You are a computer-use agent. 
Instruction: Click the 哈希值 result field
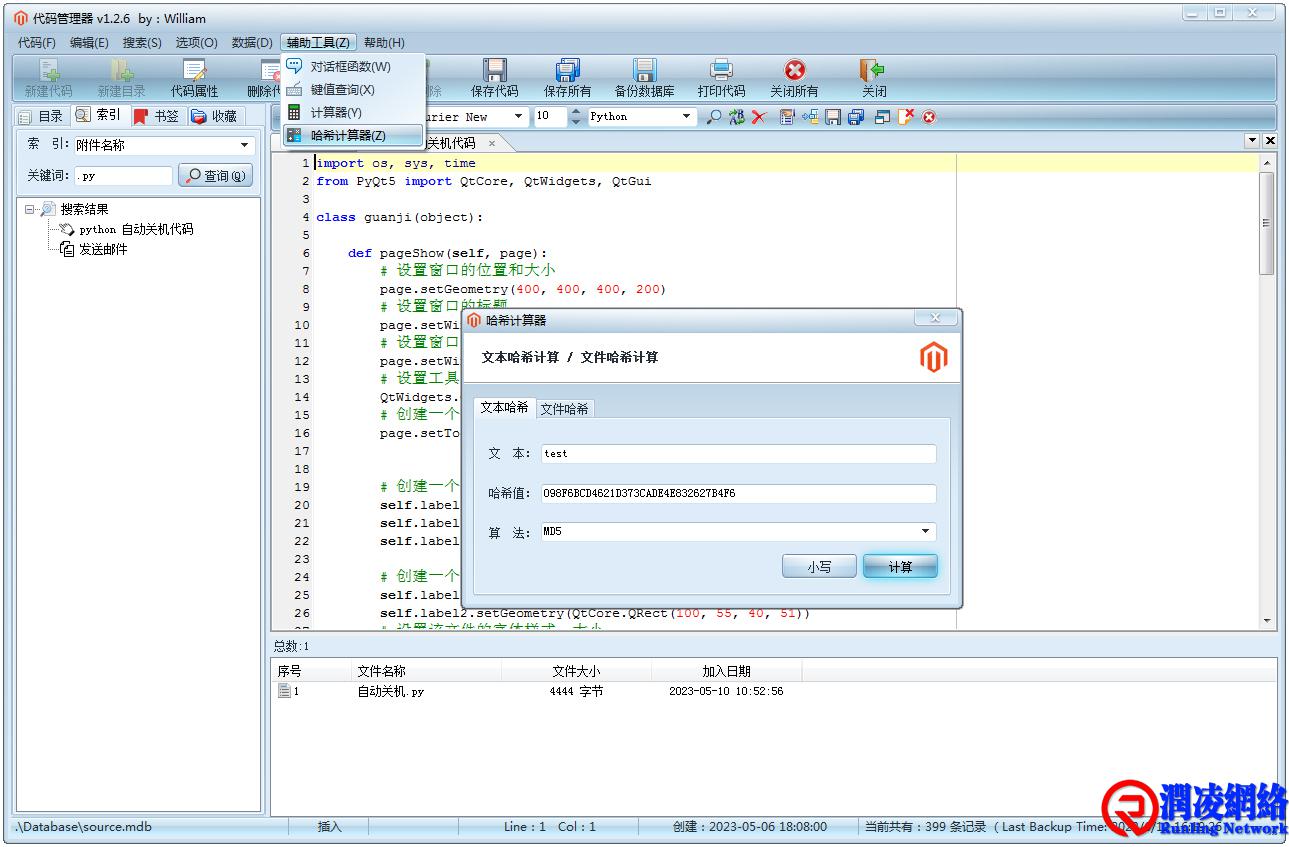point(739,493)
